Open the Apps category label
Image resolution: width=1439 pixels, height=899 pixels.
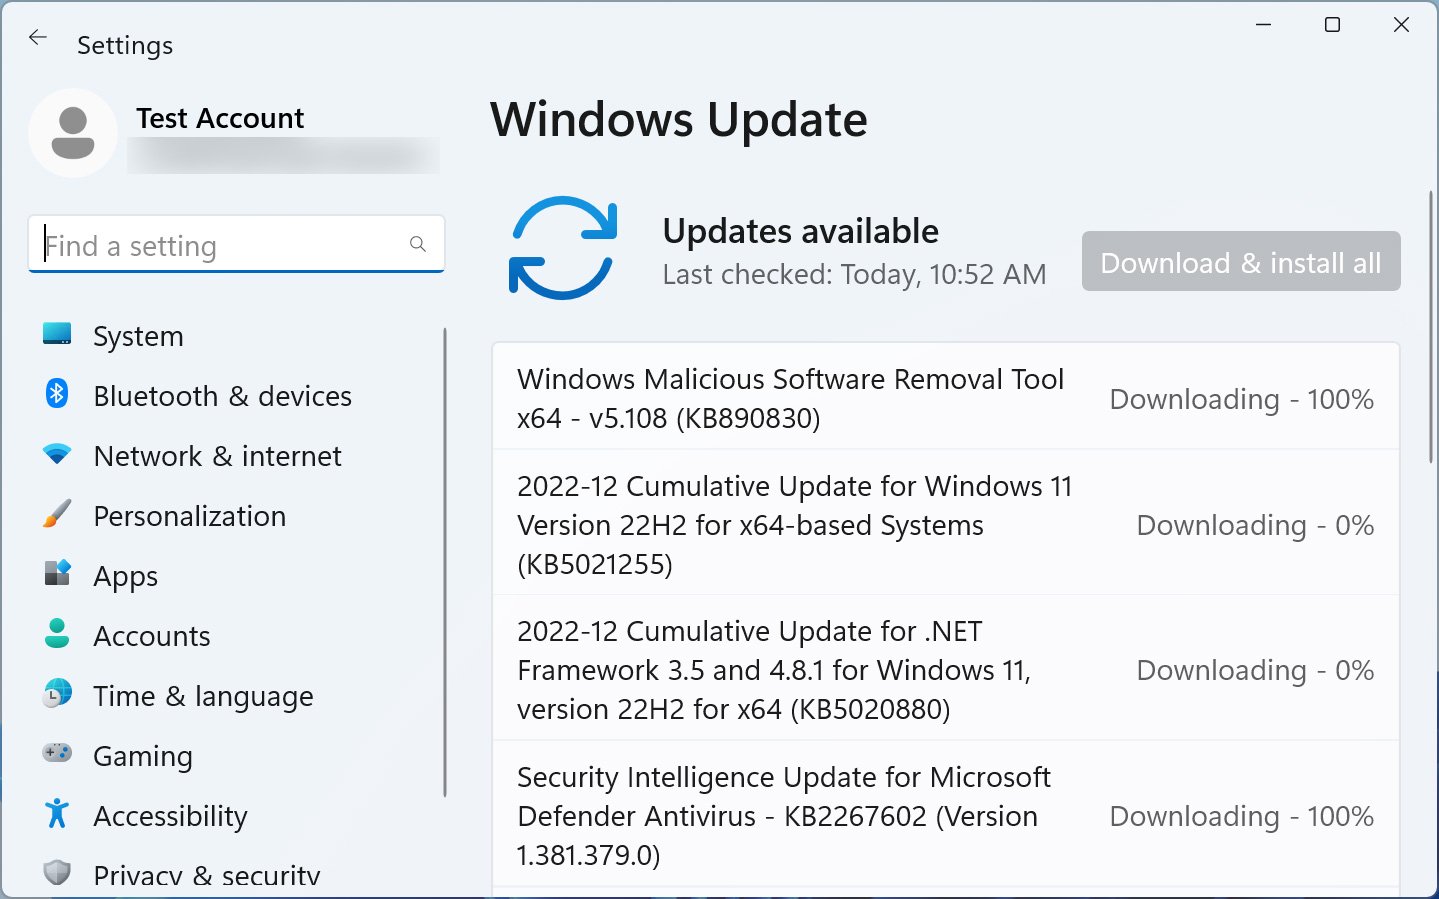[125, 577]
